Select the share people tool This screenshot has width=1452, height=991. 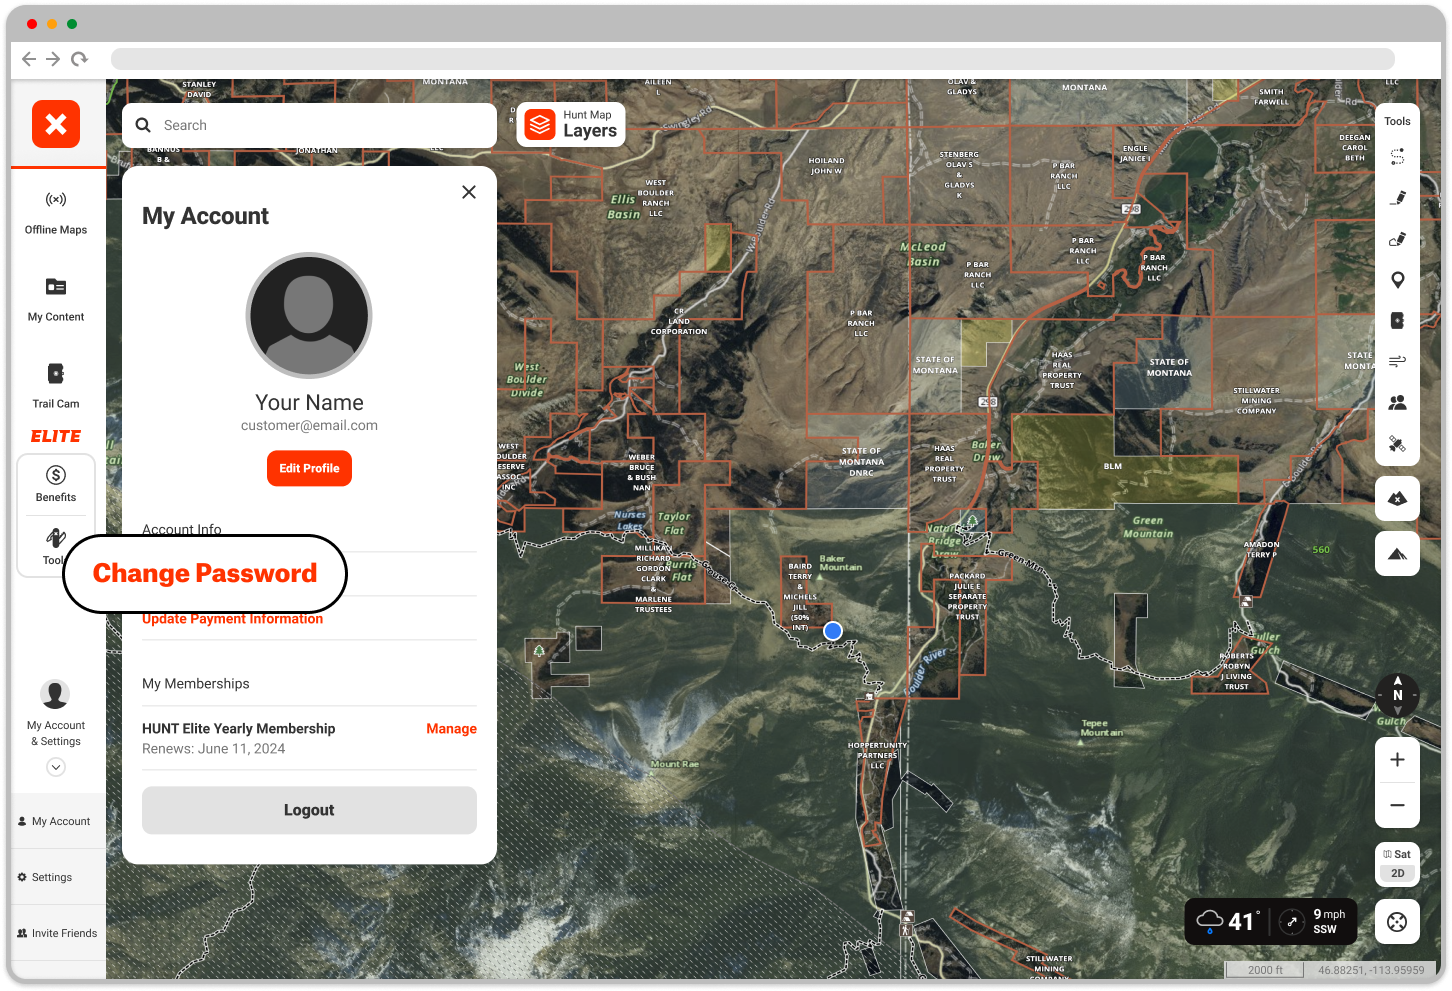coord(1398,402)
